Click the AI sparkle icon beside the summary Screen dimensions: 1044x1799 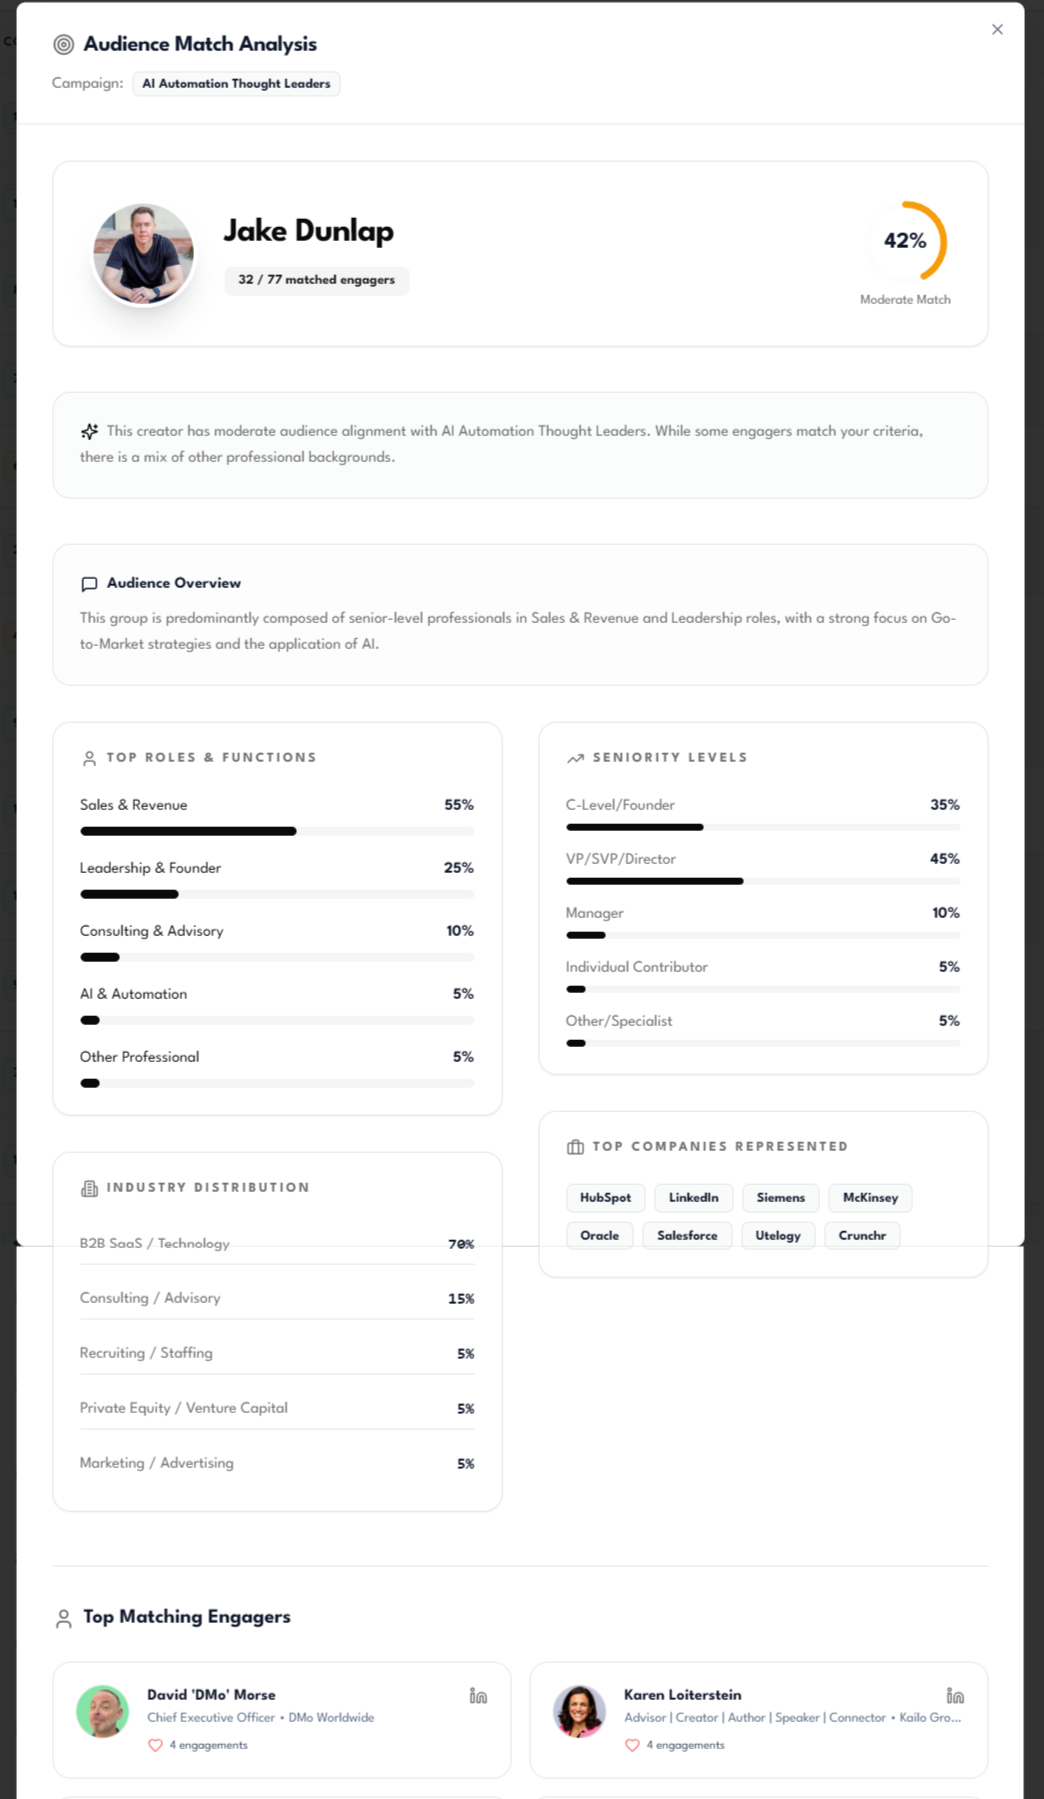89,432
